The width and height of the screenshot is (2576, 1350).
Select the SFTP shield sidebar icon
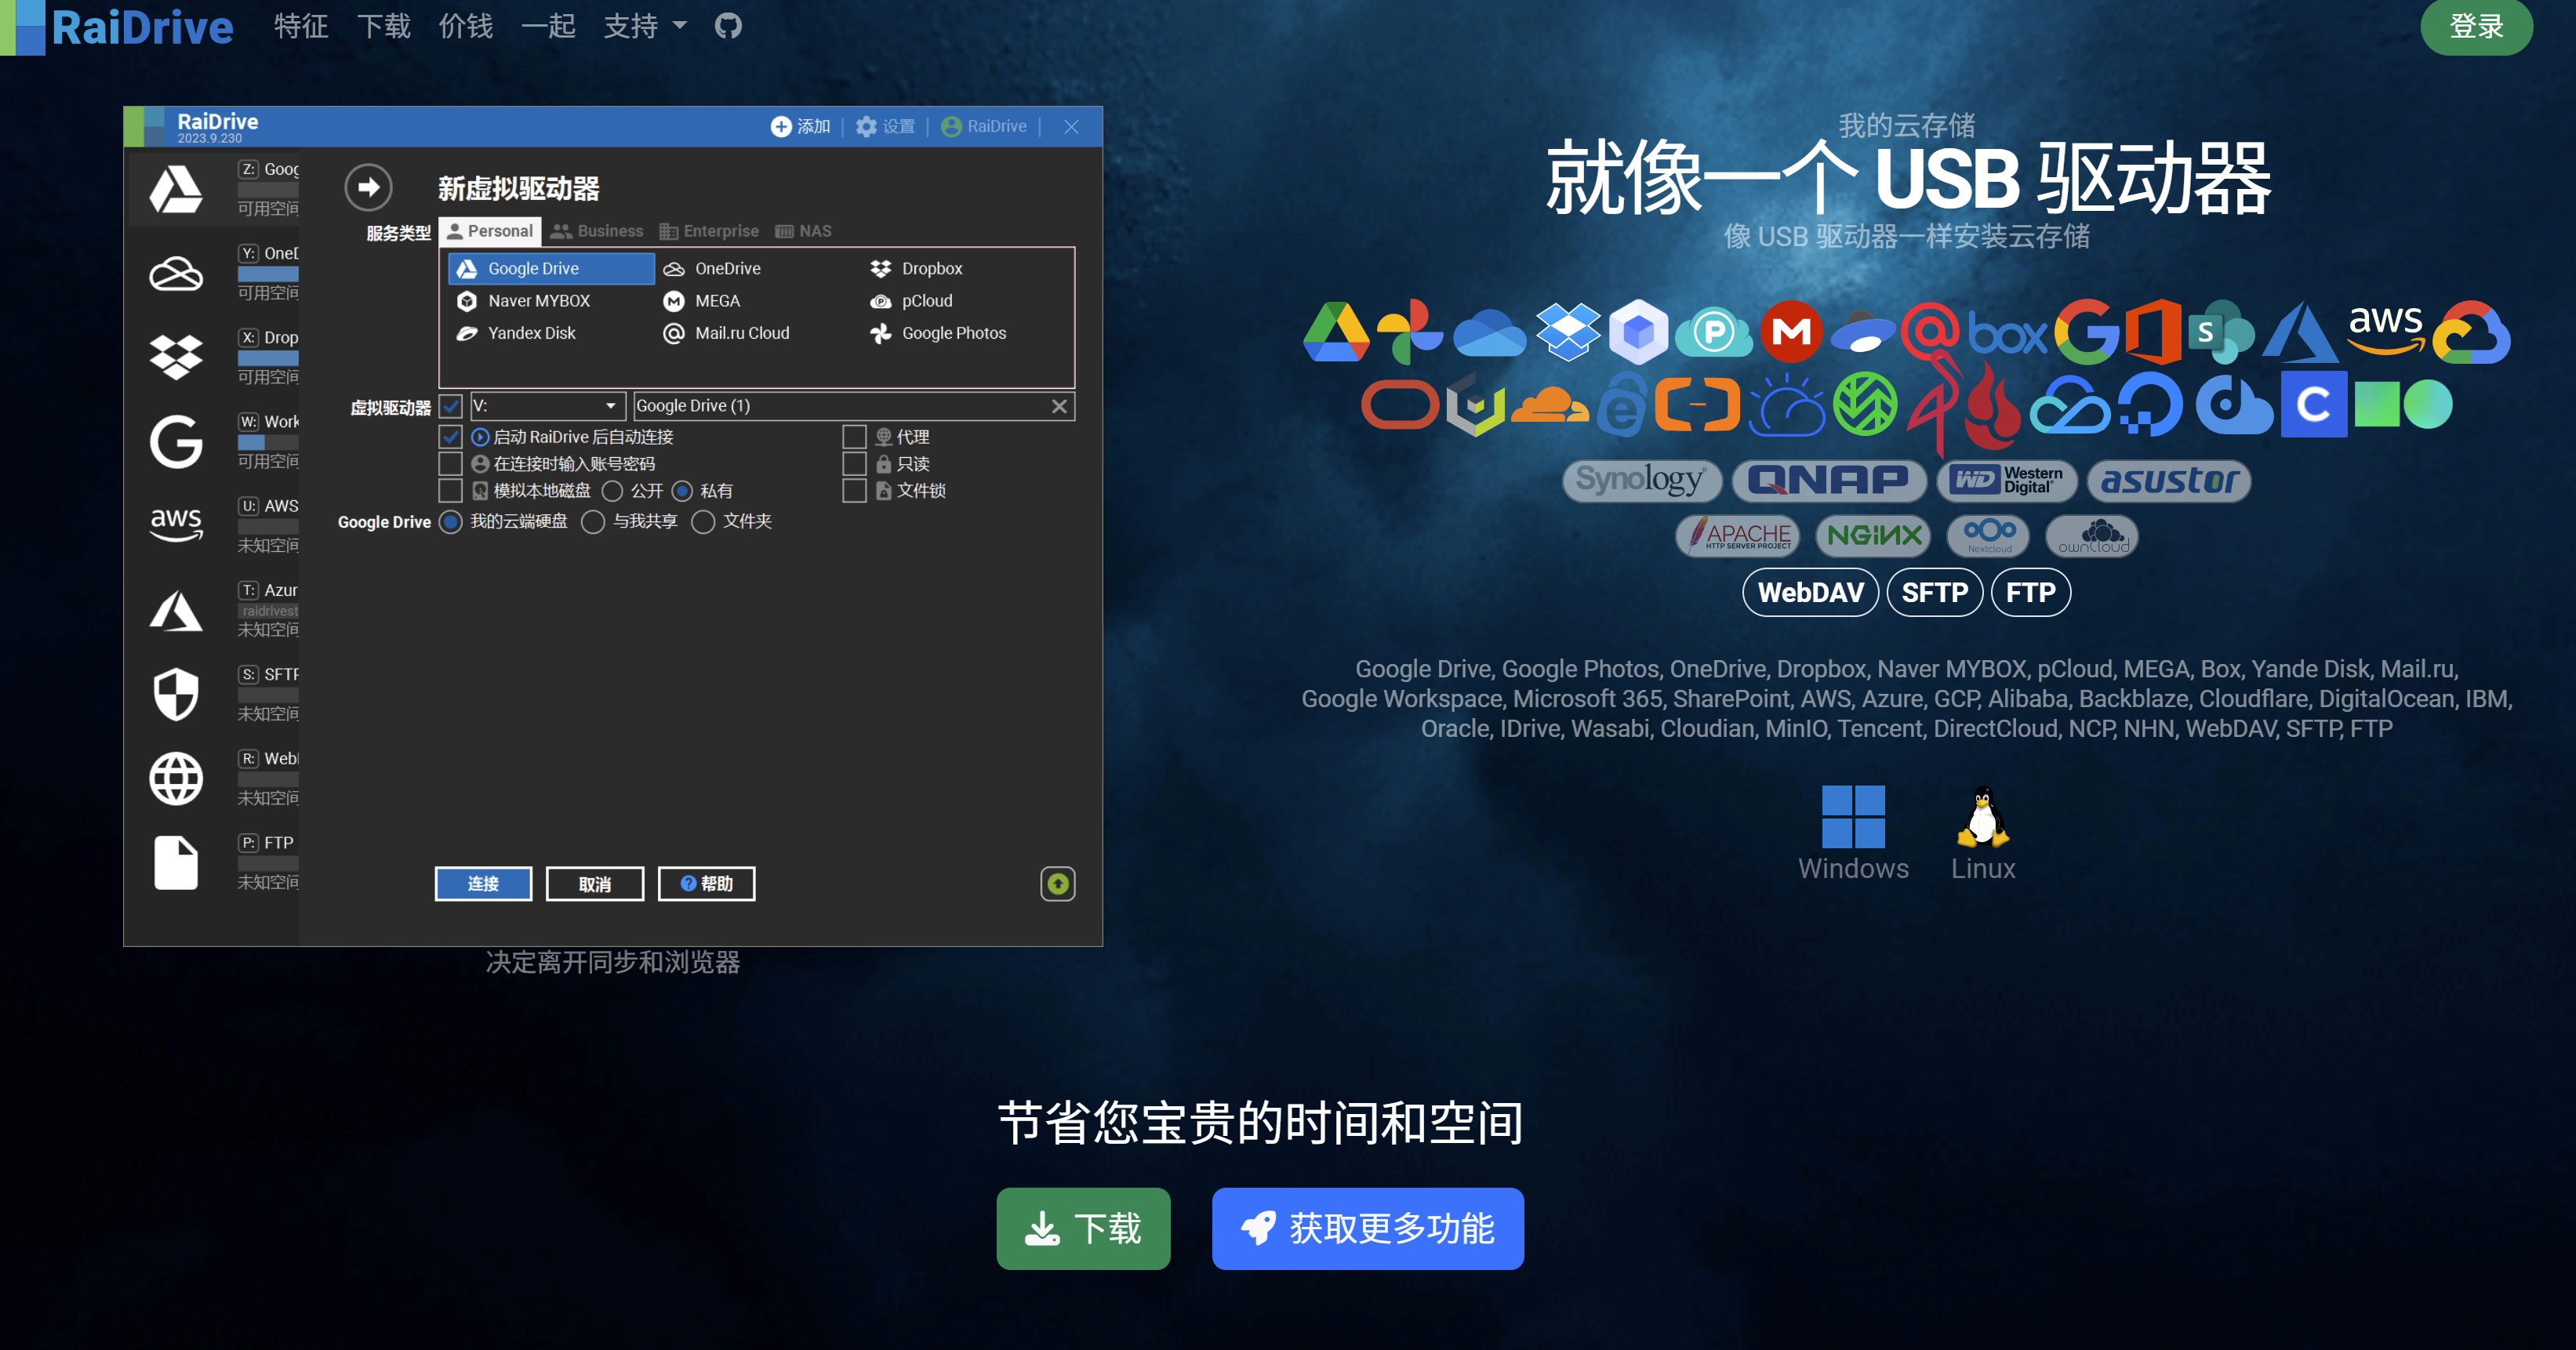pyautogui.click(x=176, y=694)
